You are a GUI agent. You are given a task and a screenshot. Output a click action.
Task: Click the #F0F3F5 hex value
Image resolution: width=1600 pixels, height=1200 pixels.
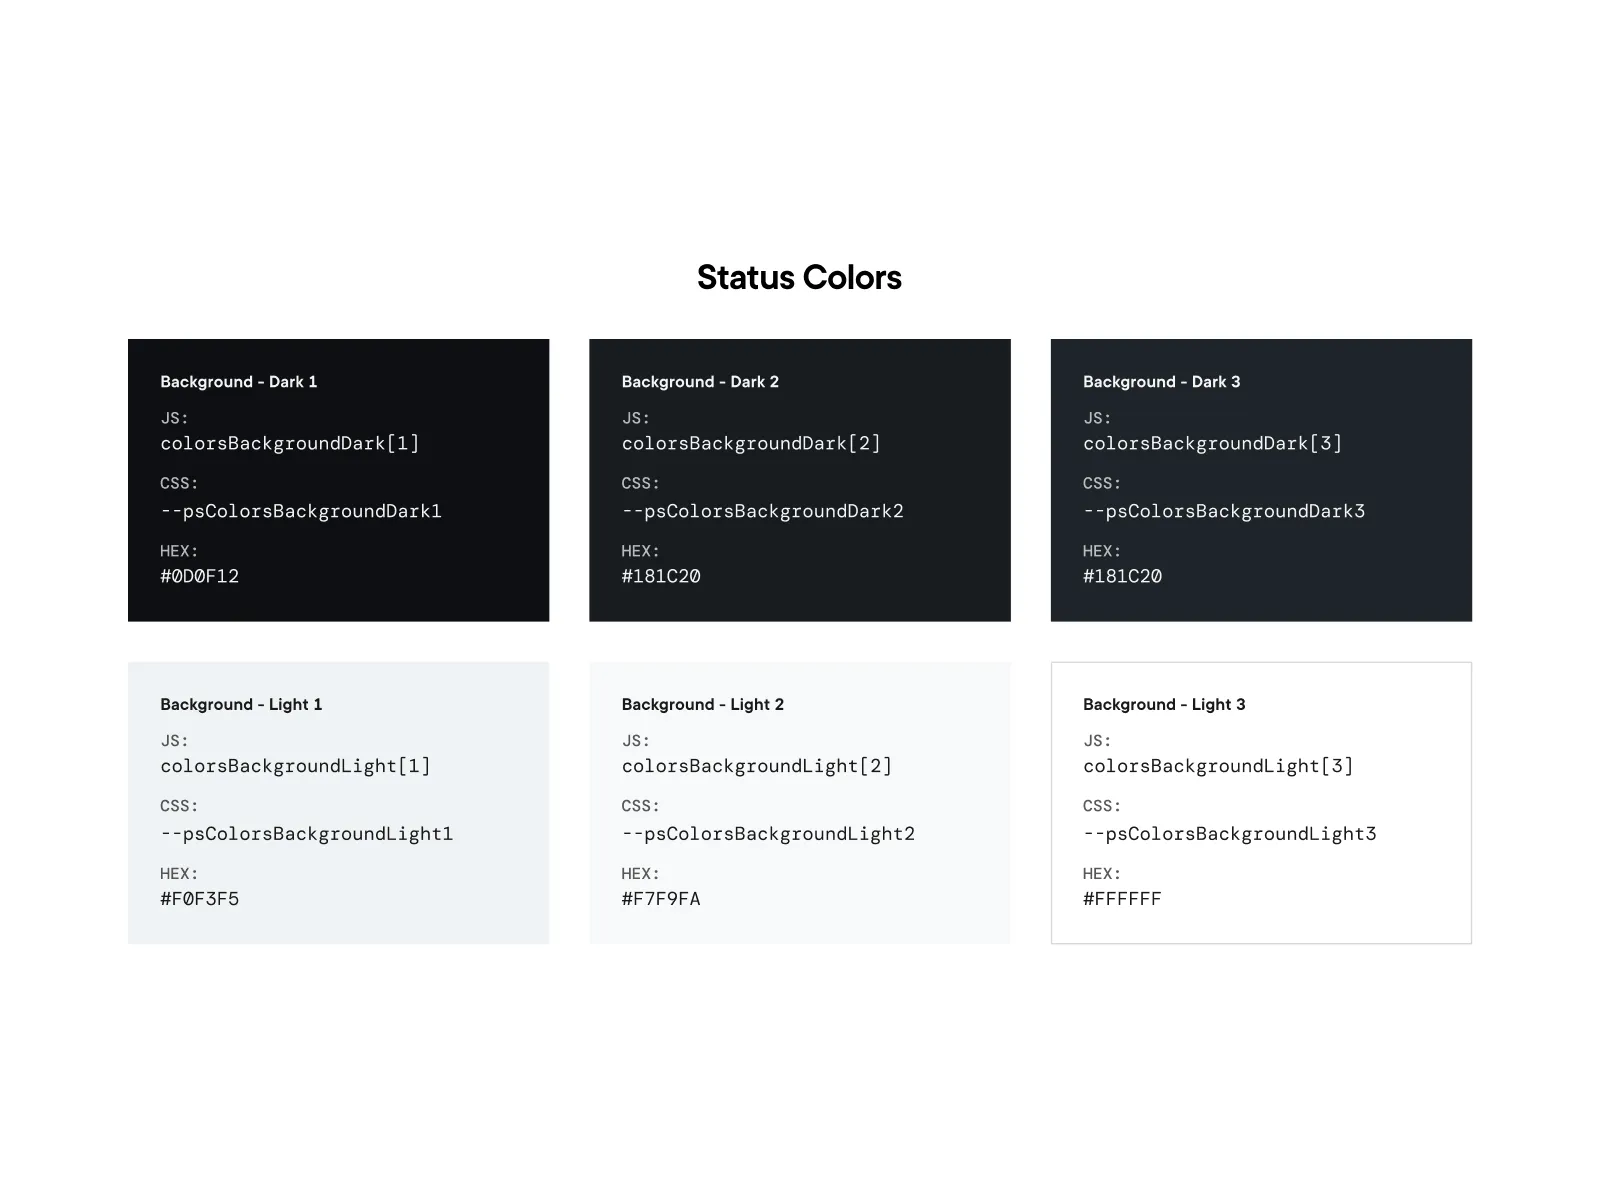[x=199, y=899]
